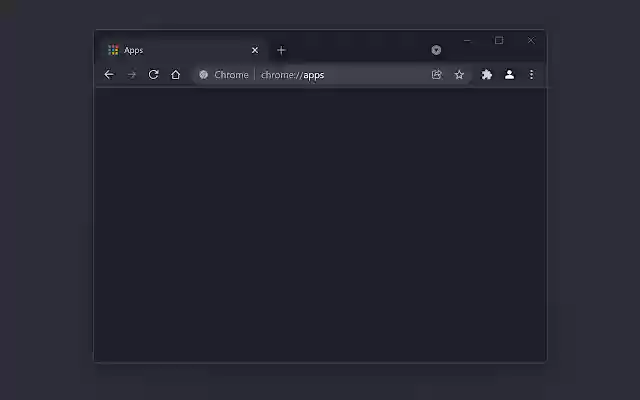Click the forward navigation arrow
This screenshot has width=640, height=400.
pos(132,75)
